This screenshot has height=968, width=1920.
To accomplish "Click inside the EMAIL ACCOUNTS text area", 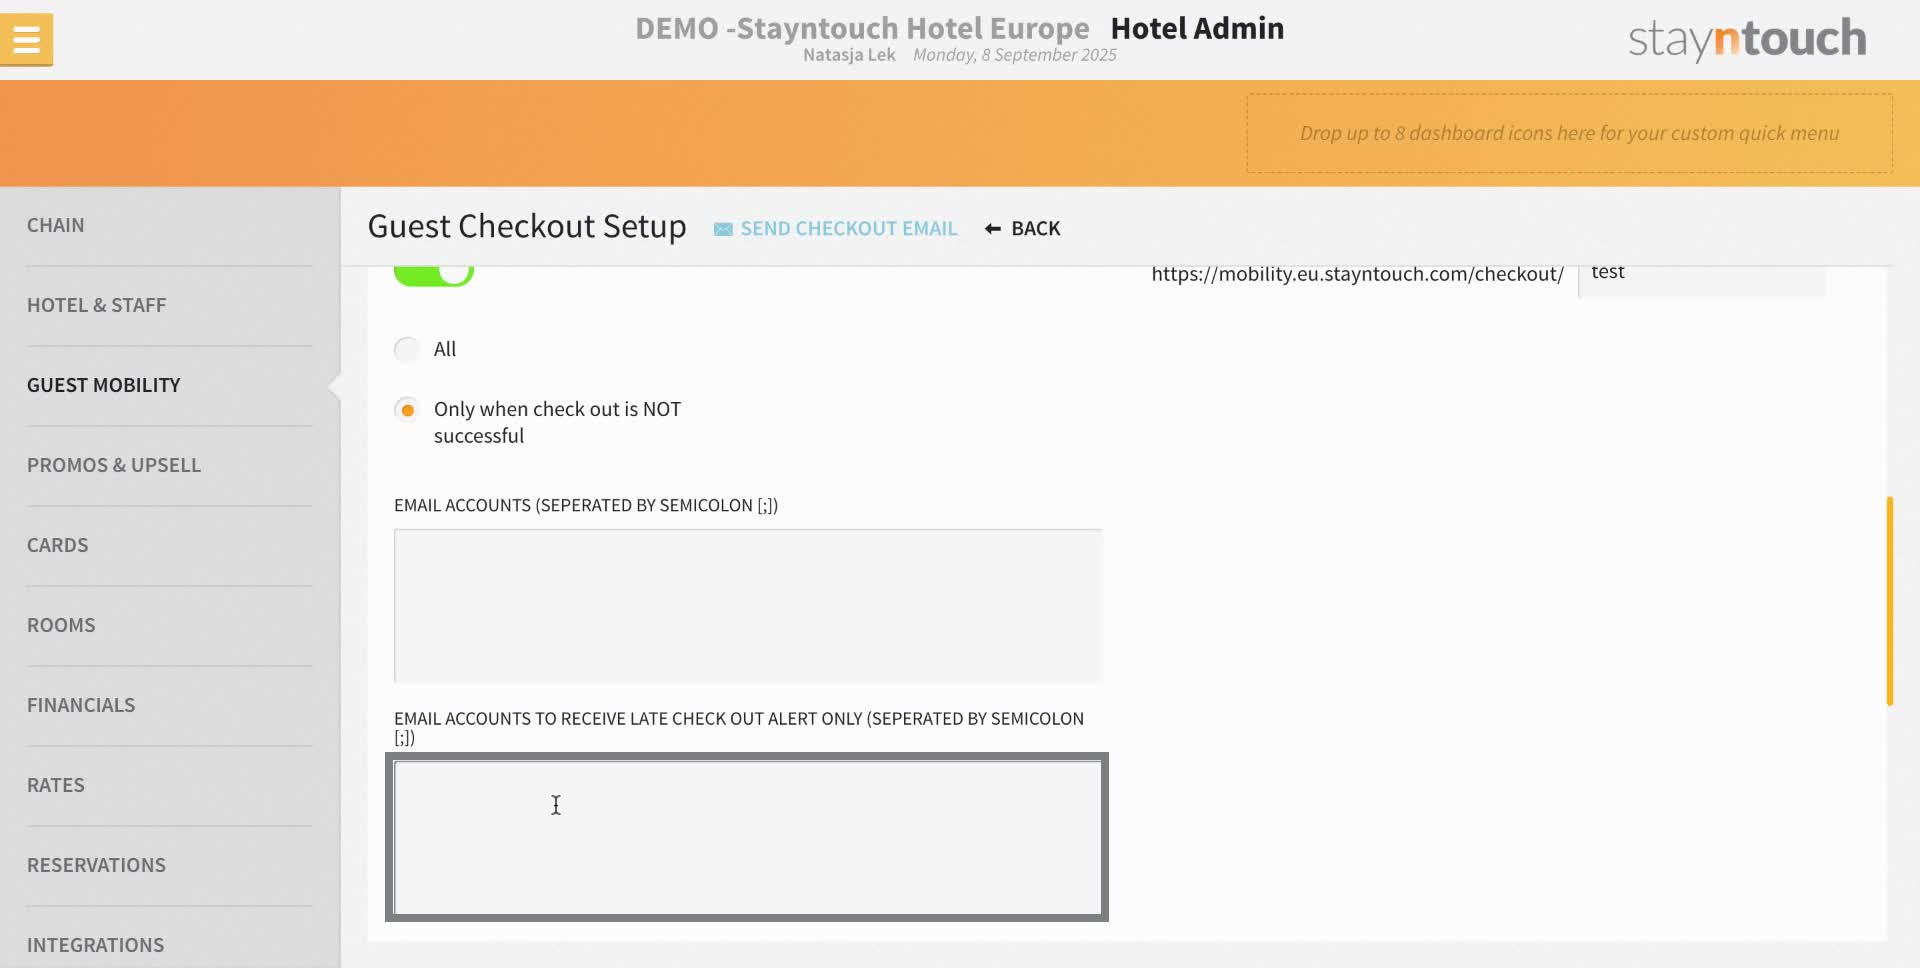I will pyautogui.click(x=747, y=605).
